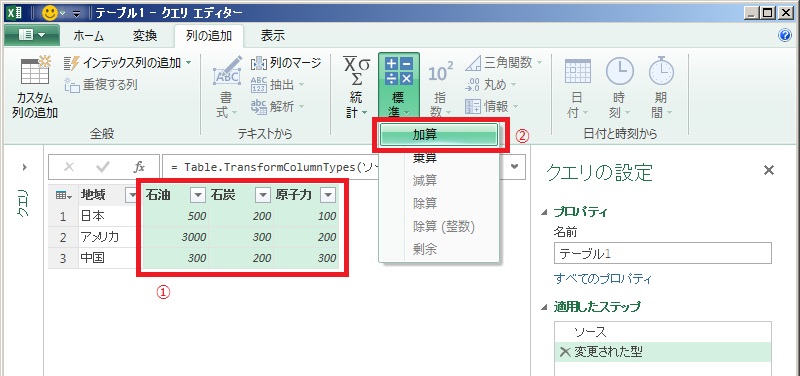This screenshot has height=376, width=800.
Task: Expand the formula bar with chevron
Action: pos(515,166)
